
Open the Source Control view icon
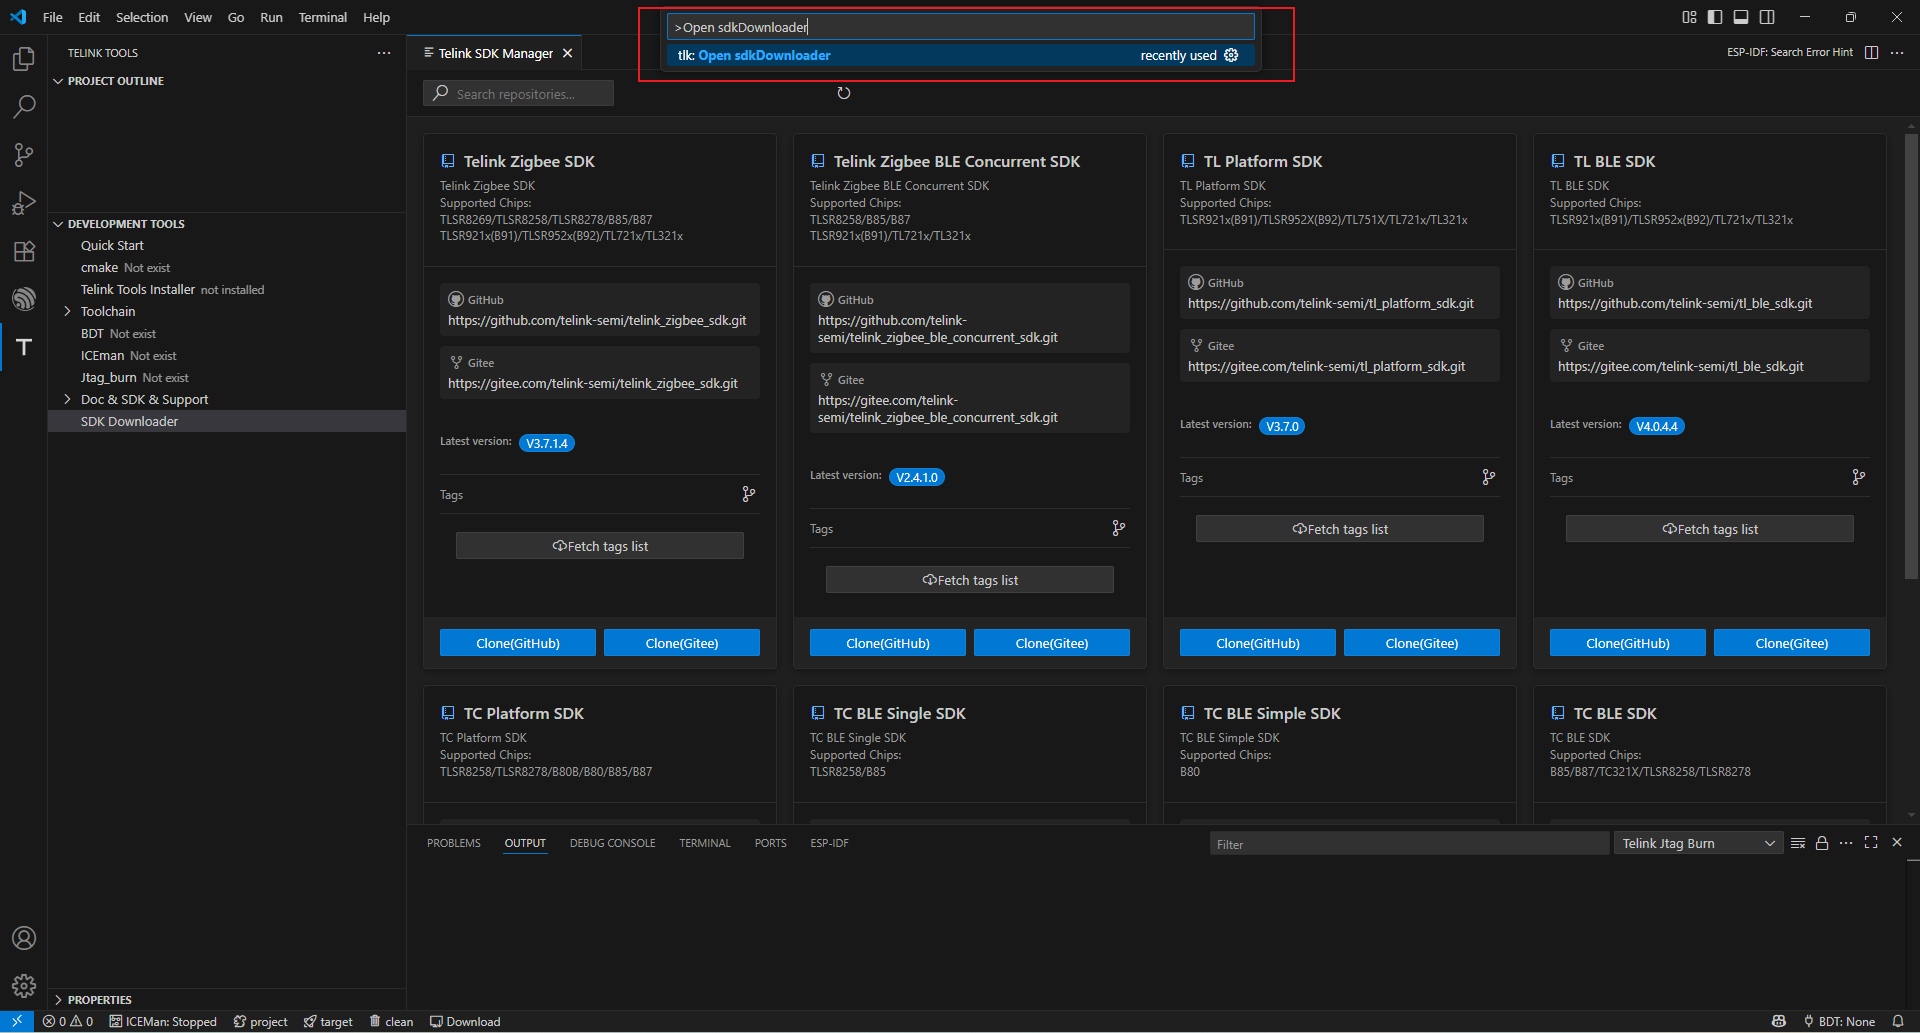pos(24,154)
